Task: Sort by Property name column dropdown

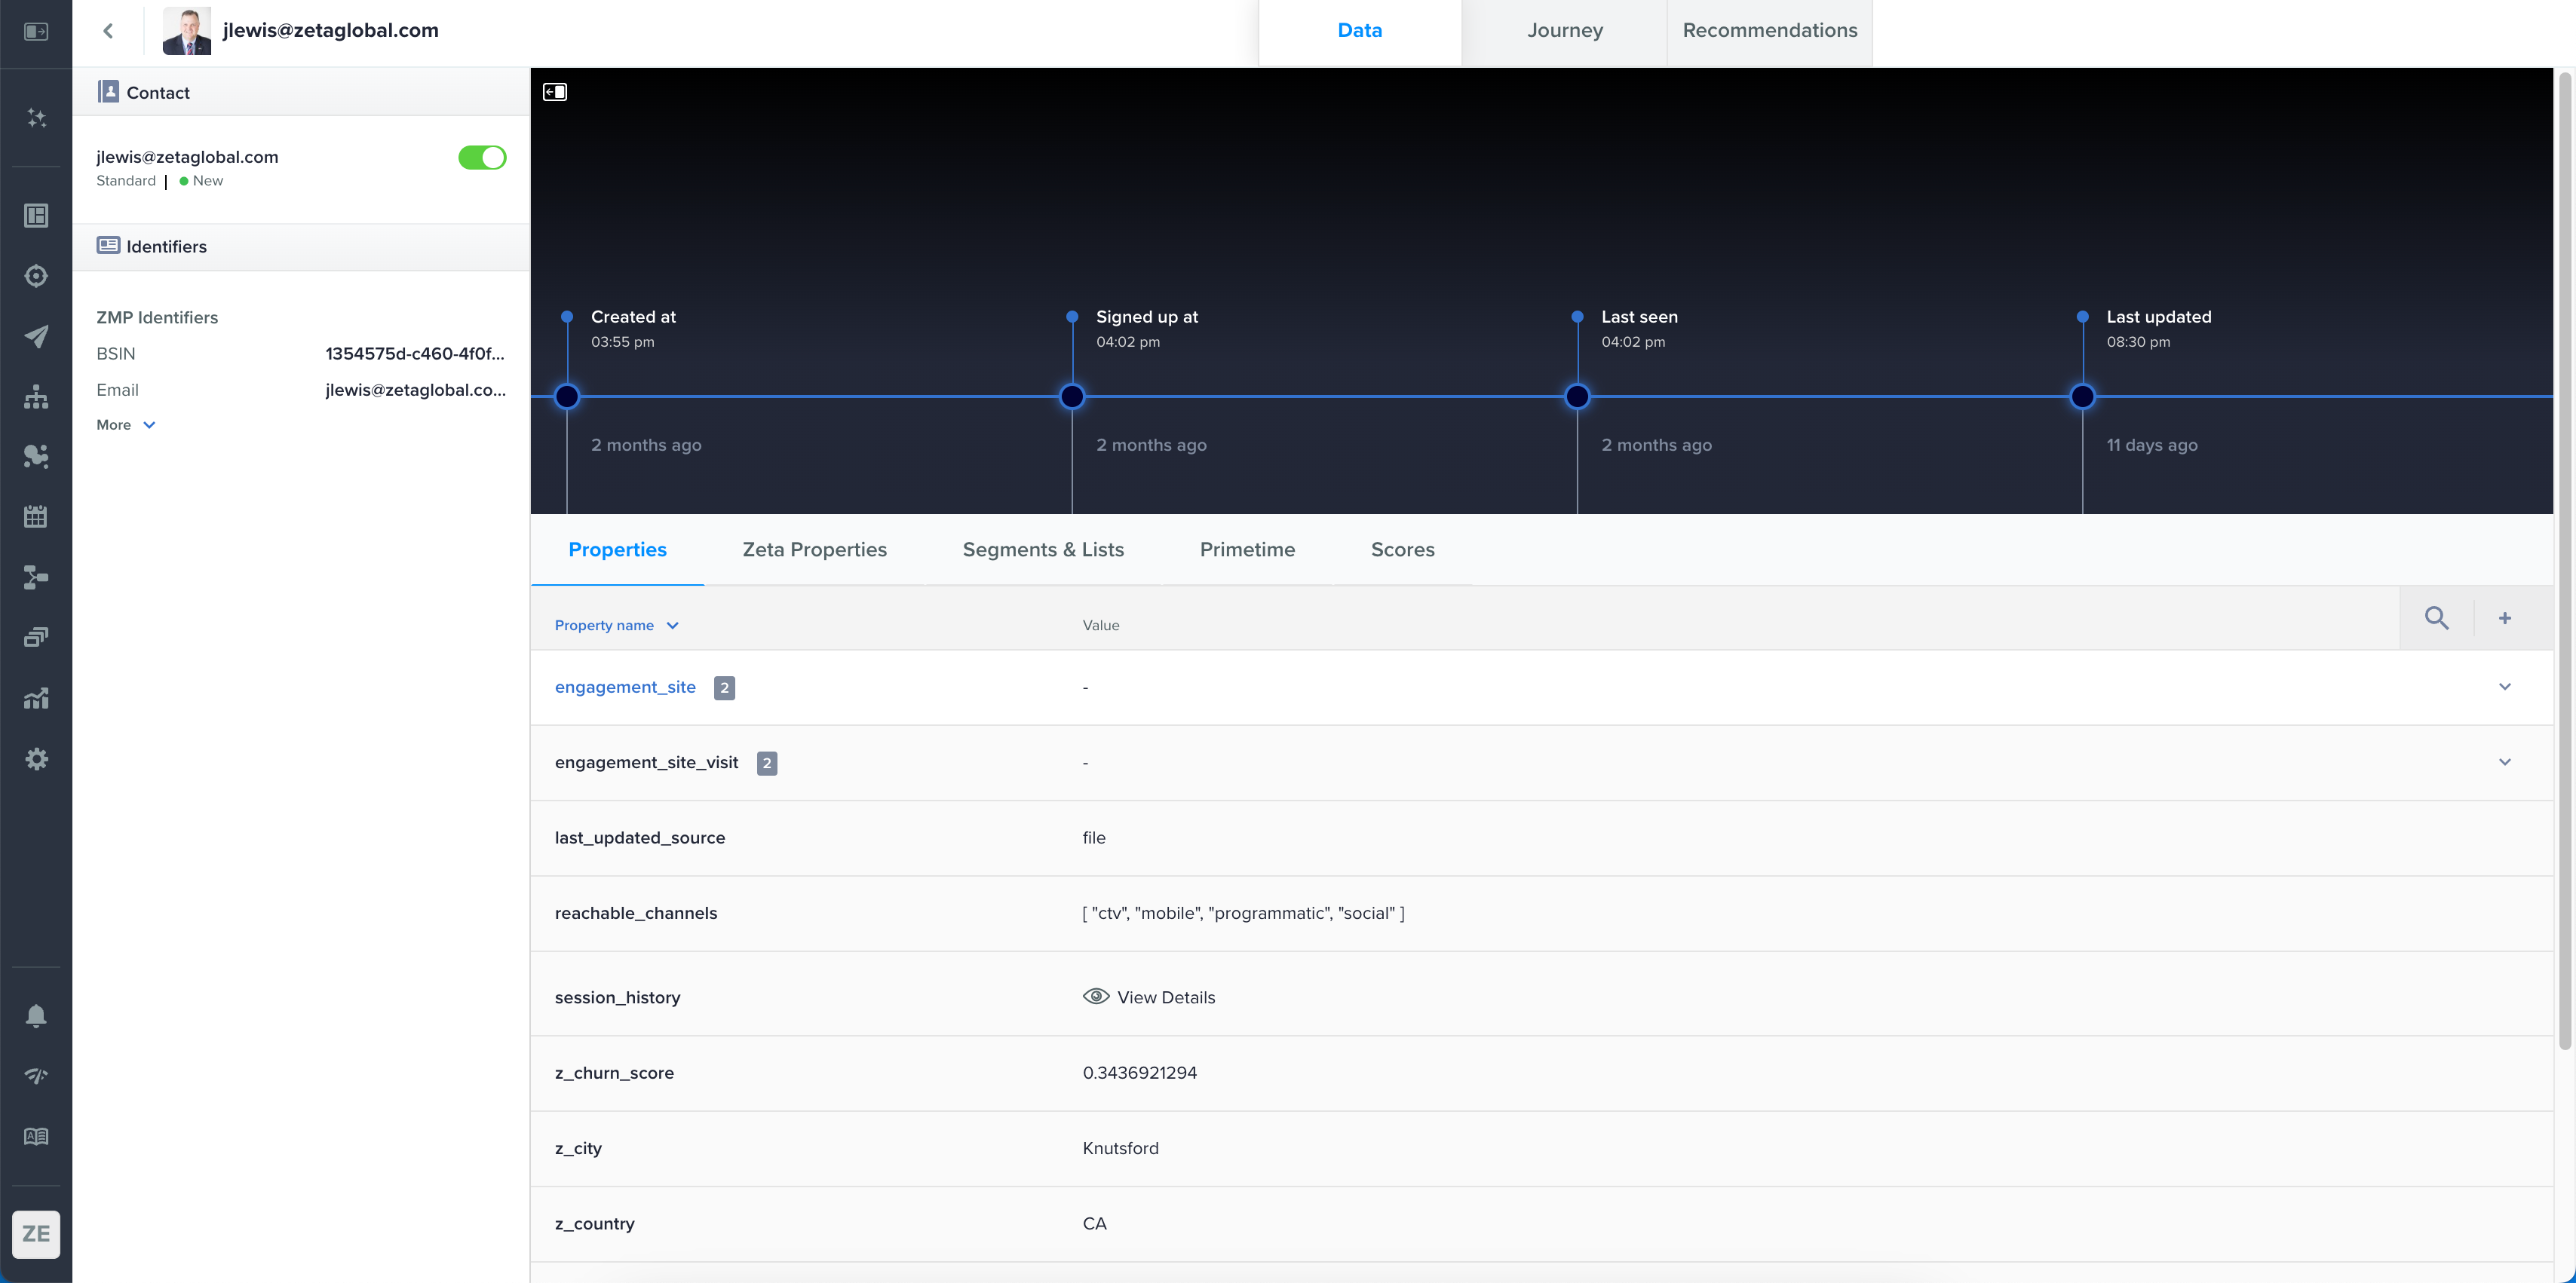Action: pos(616,625)
